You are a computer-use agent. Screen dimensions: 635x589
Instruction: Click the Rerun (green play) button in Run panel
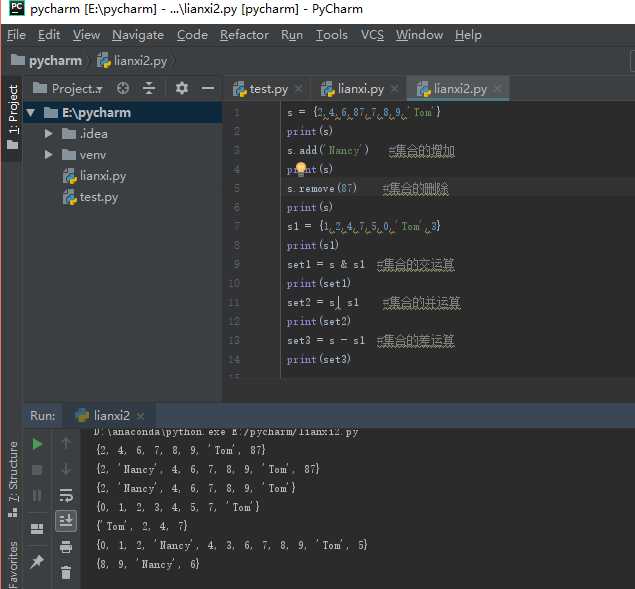(37, 444)
